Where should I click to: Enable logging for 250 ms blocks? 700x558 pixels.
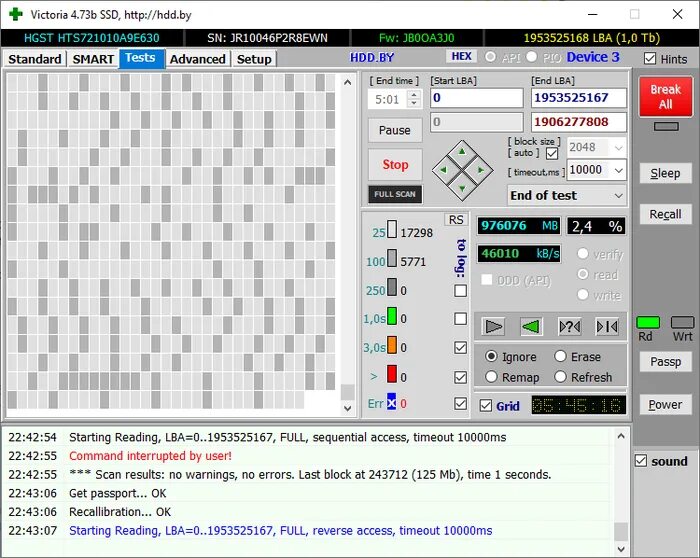pyautogui.click(x=460, y=291)
